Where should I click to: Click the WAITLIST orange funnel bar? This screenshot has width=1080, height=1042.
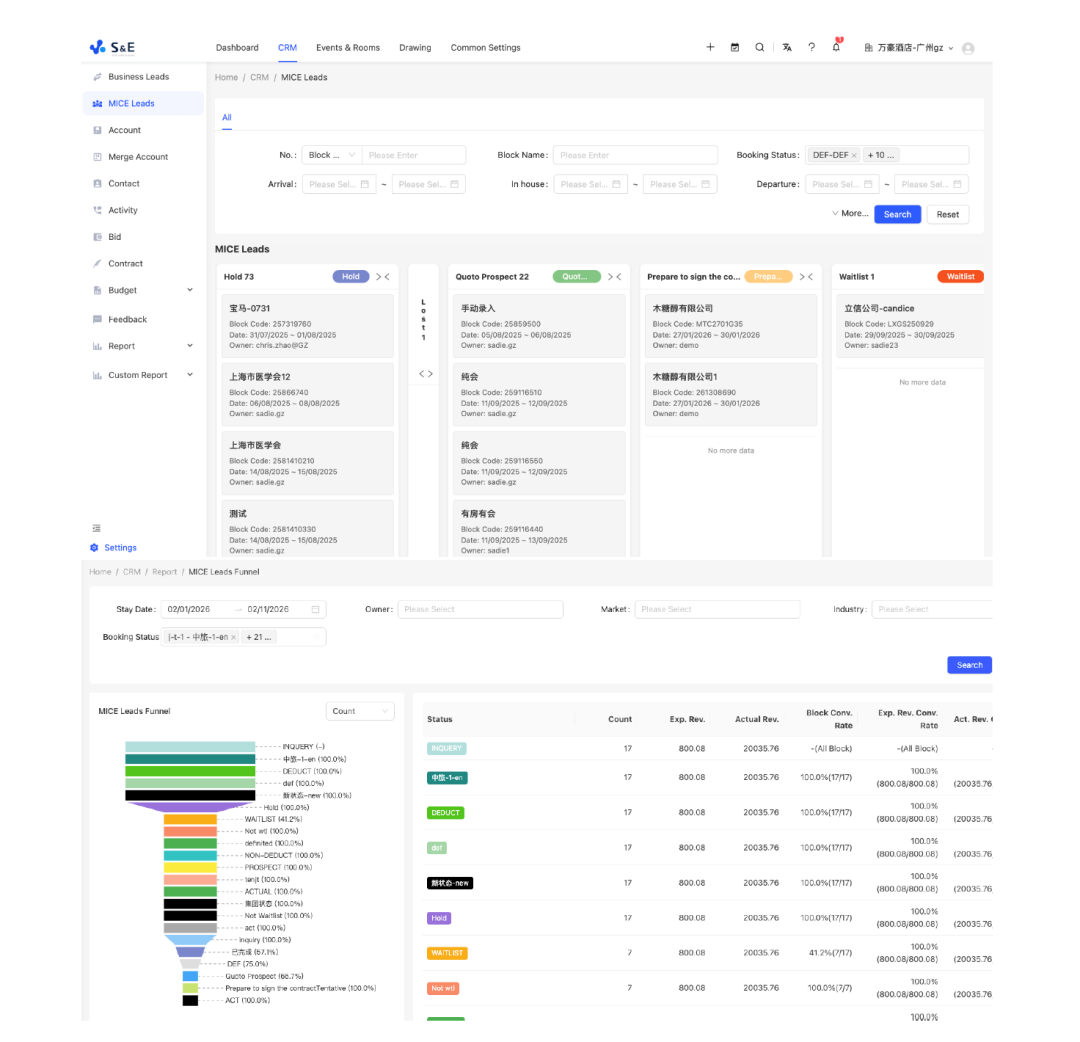pyautogui.click(x=190, y=820)
